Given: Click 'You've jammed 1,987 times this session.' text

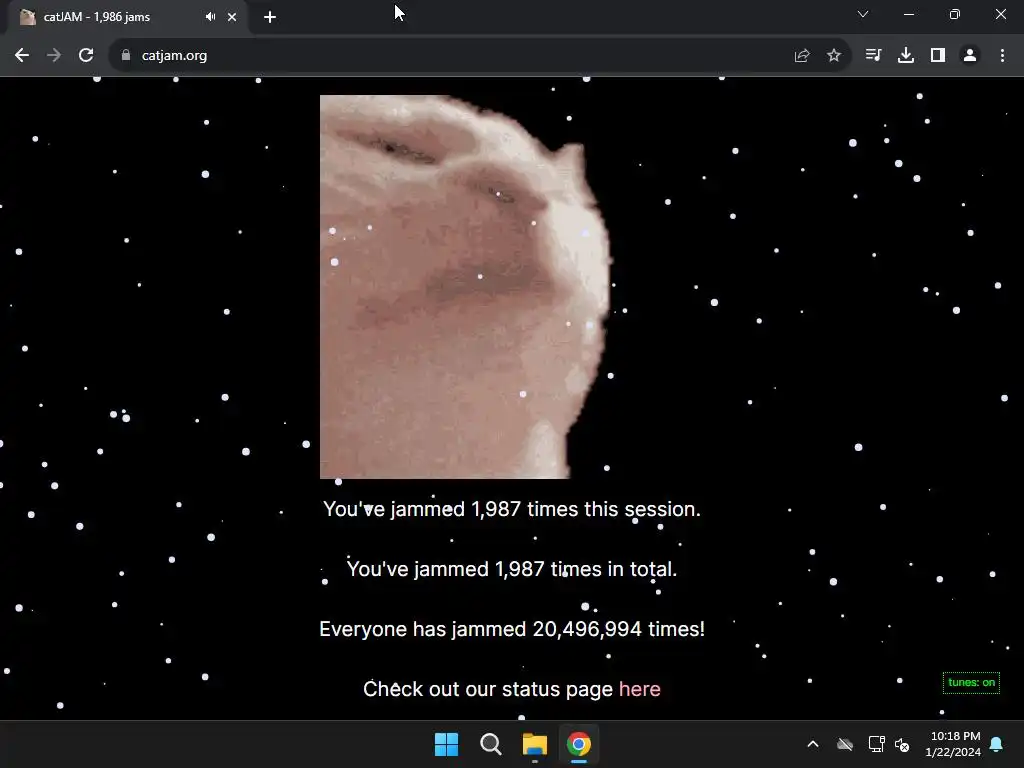Looking at the screenshot, I should (512, 509).
